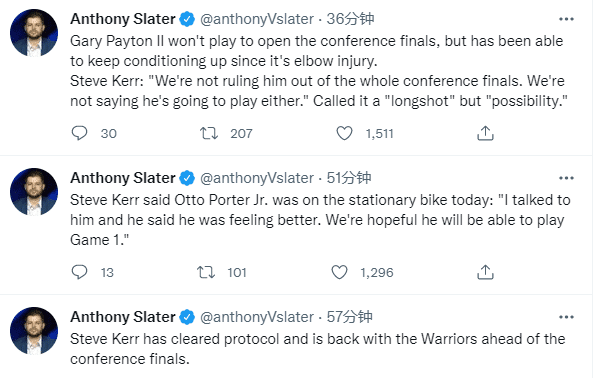Click @anthonyVslater handle on second tweet
Viewport: 595px width, 378px height.
pos(257,178)
